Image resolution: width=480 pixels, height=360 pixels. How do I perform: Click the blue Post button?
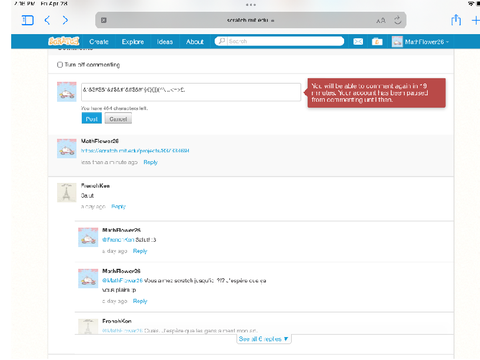92,118
